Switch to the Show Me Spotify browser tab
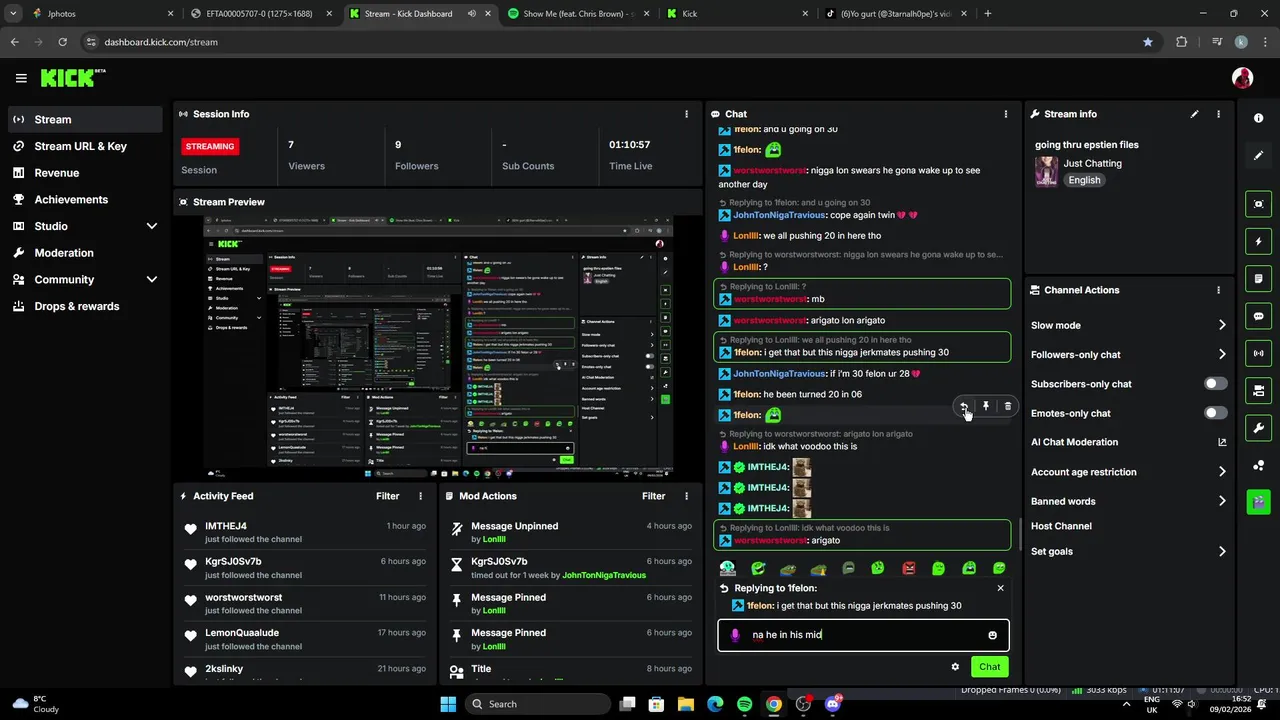The height and width of the screenshot is (720, 1280). [x=578, y=14]
